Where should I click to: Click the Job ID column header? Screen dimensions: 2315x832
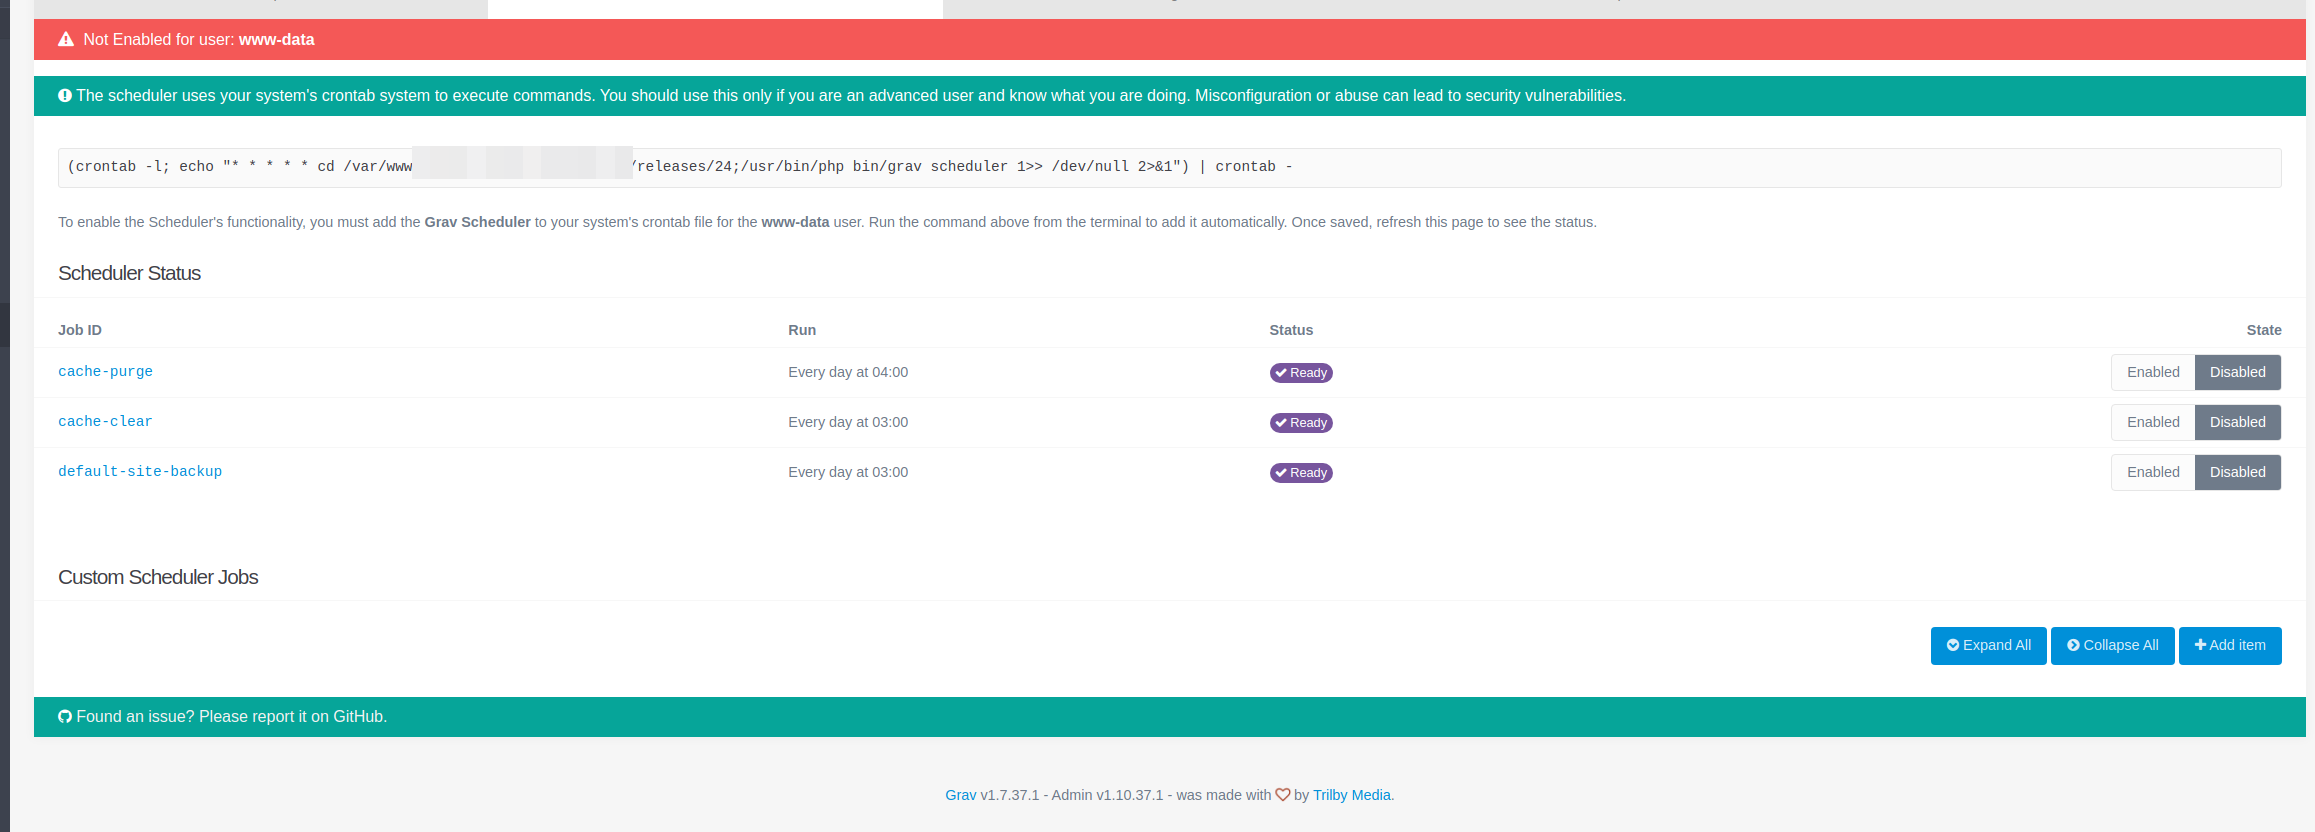(80, 330)
